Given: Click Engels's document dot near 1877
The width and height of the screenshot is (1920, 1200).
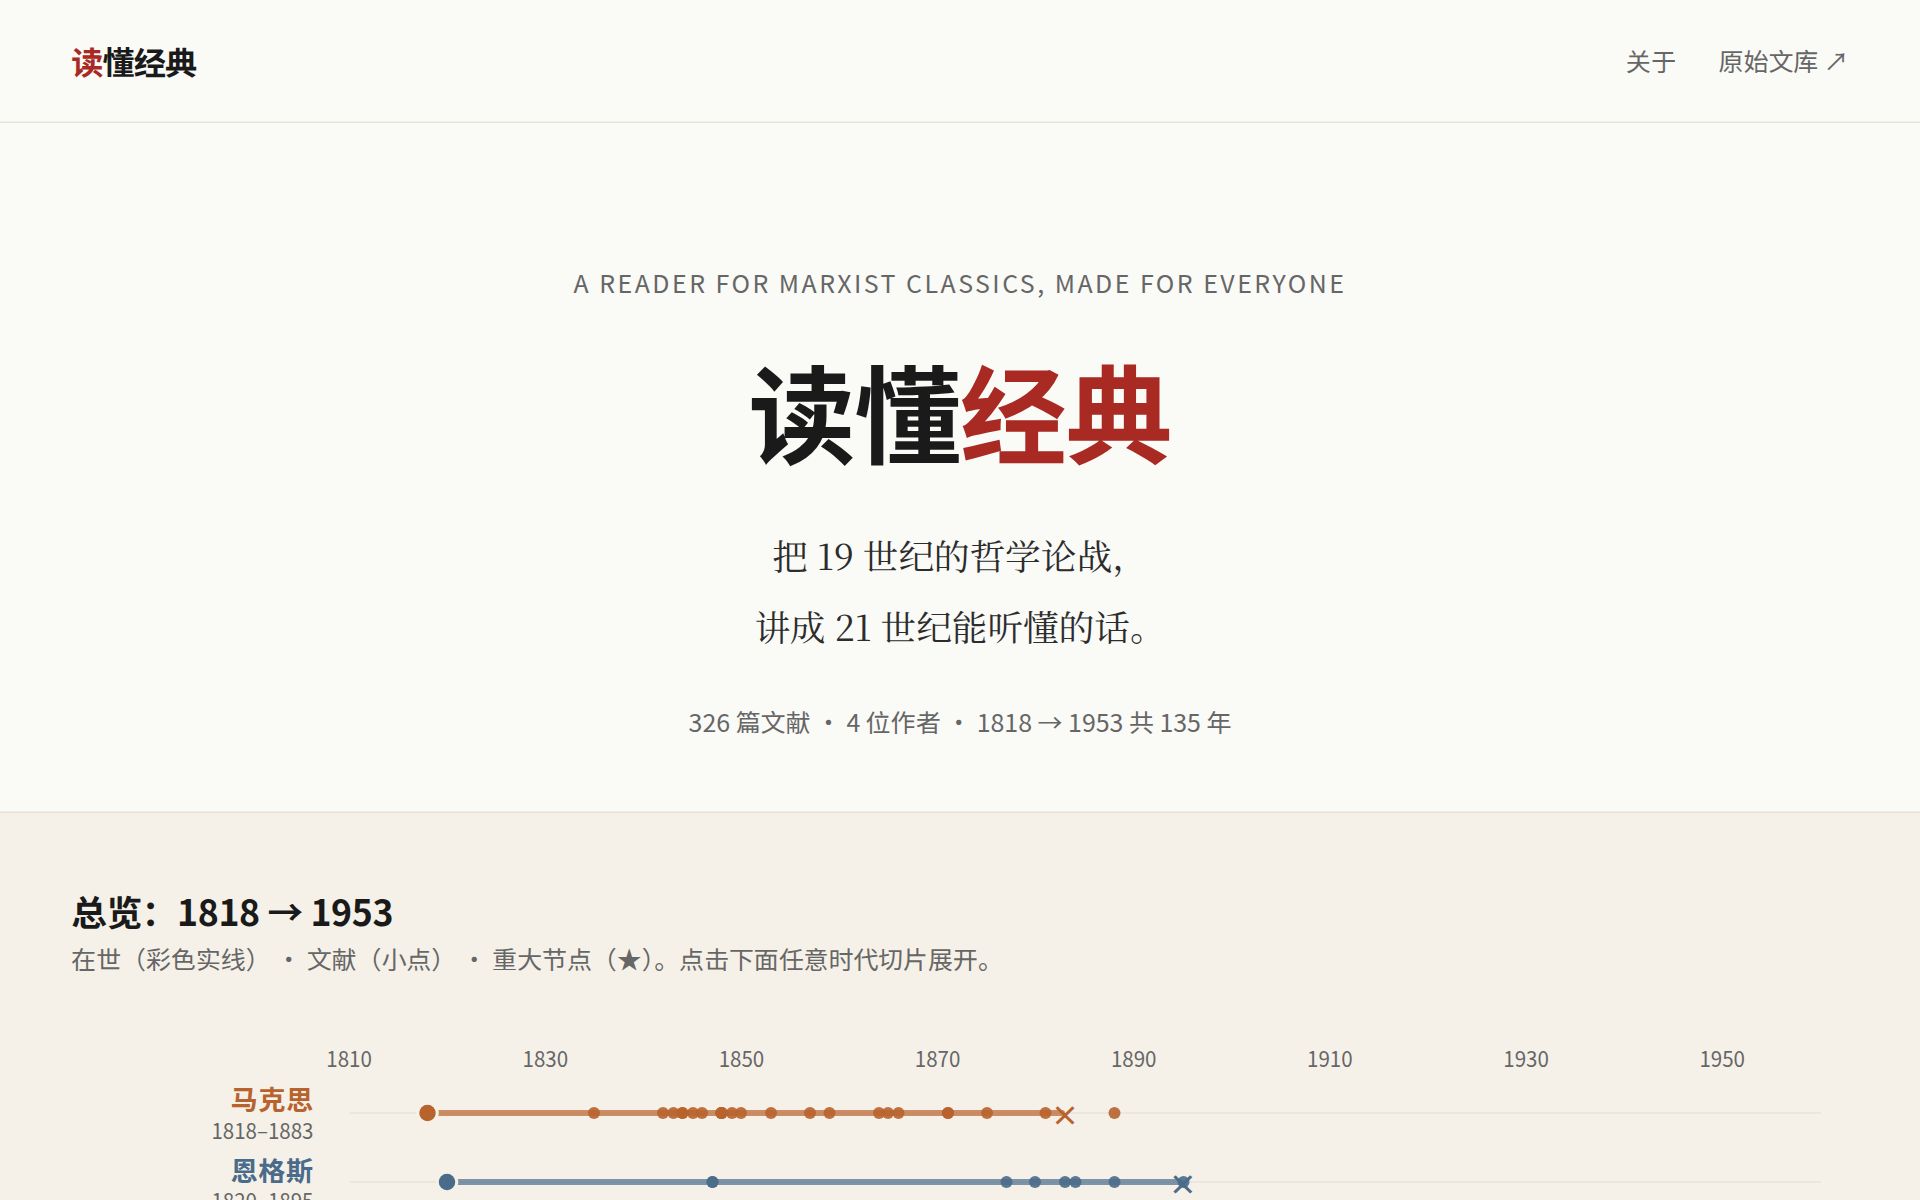Looking at the screenshot, I should tap(1006, 1182).
